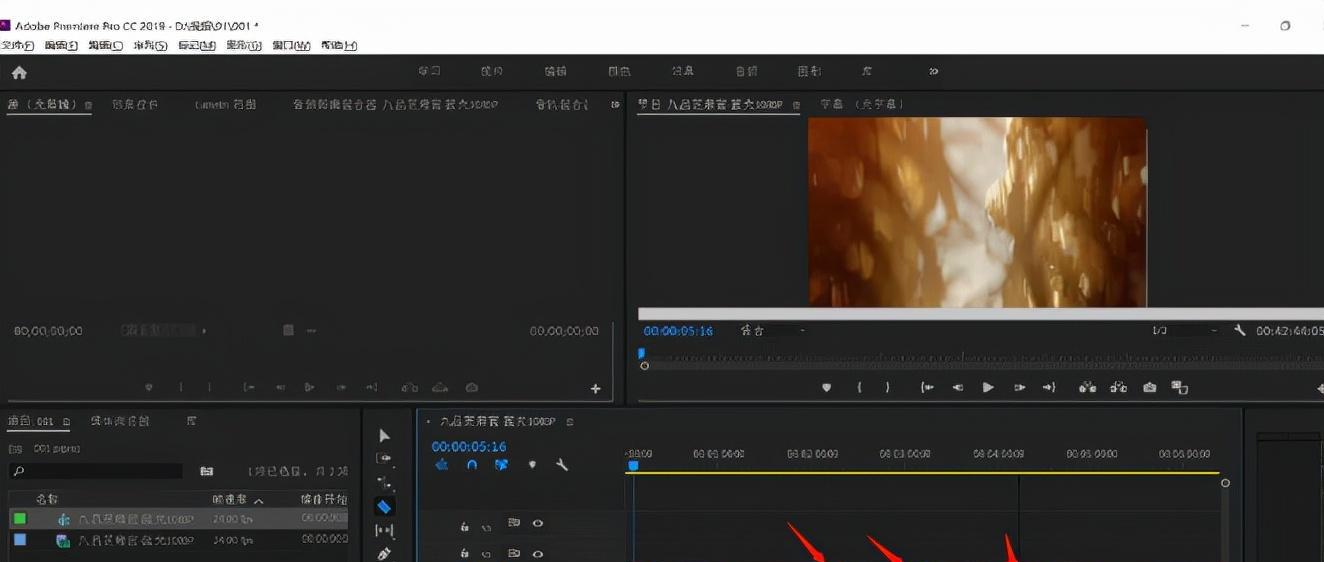
Task: Toggle Snap magnet in the timeline
Action: 472,465
